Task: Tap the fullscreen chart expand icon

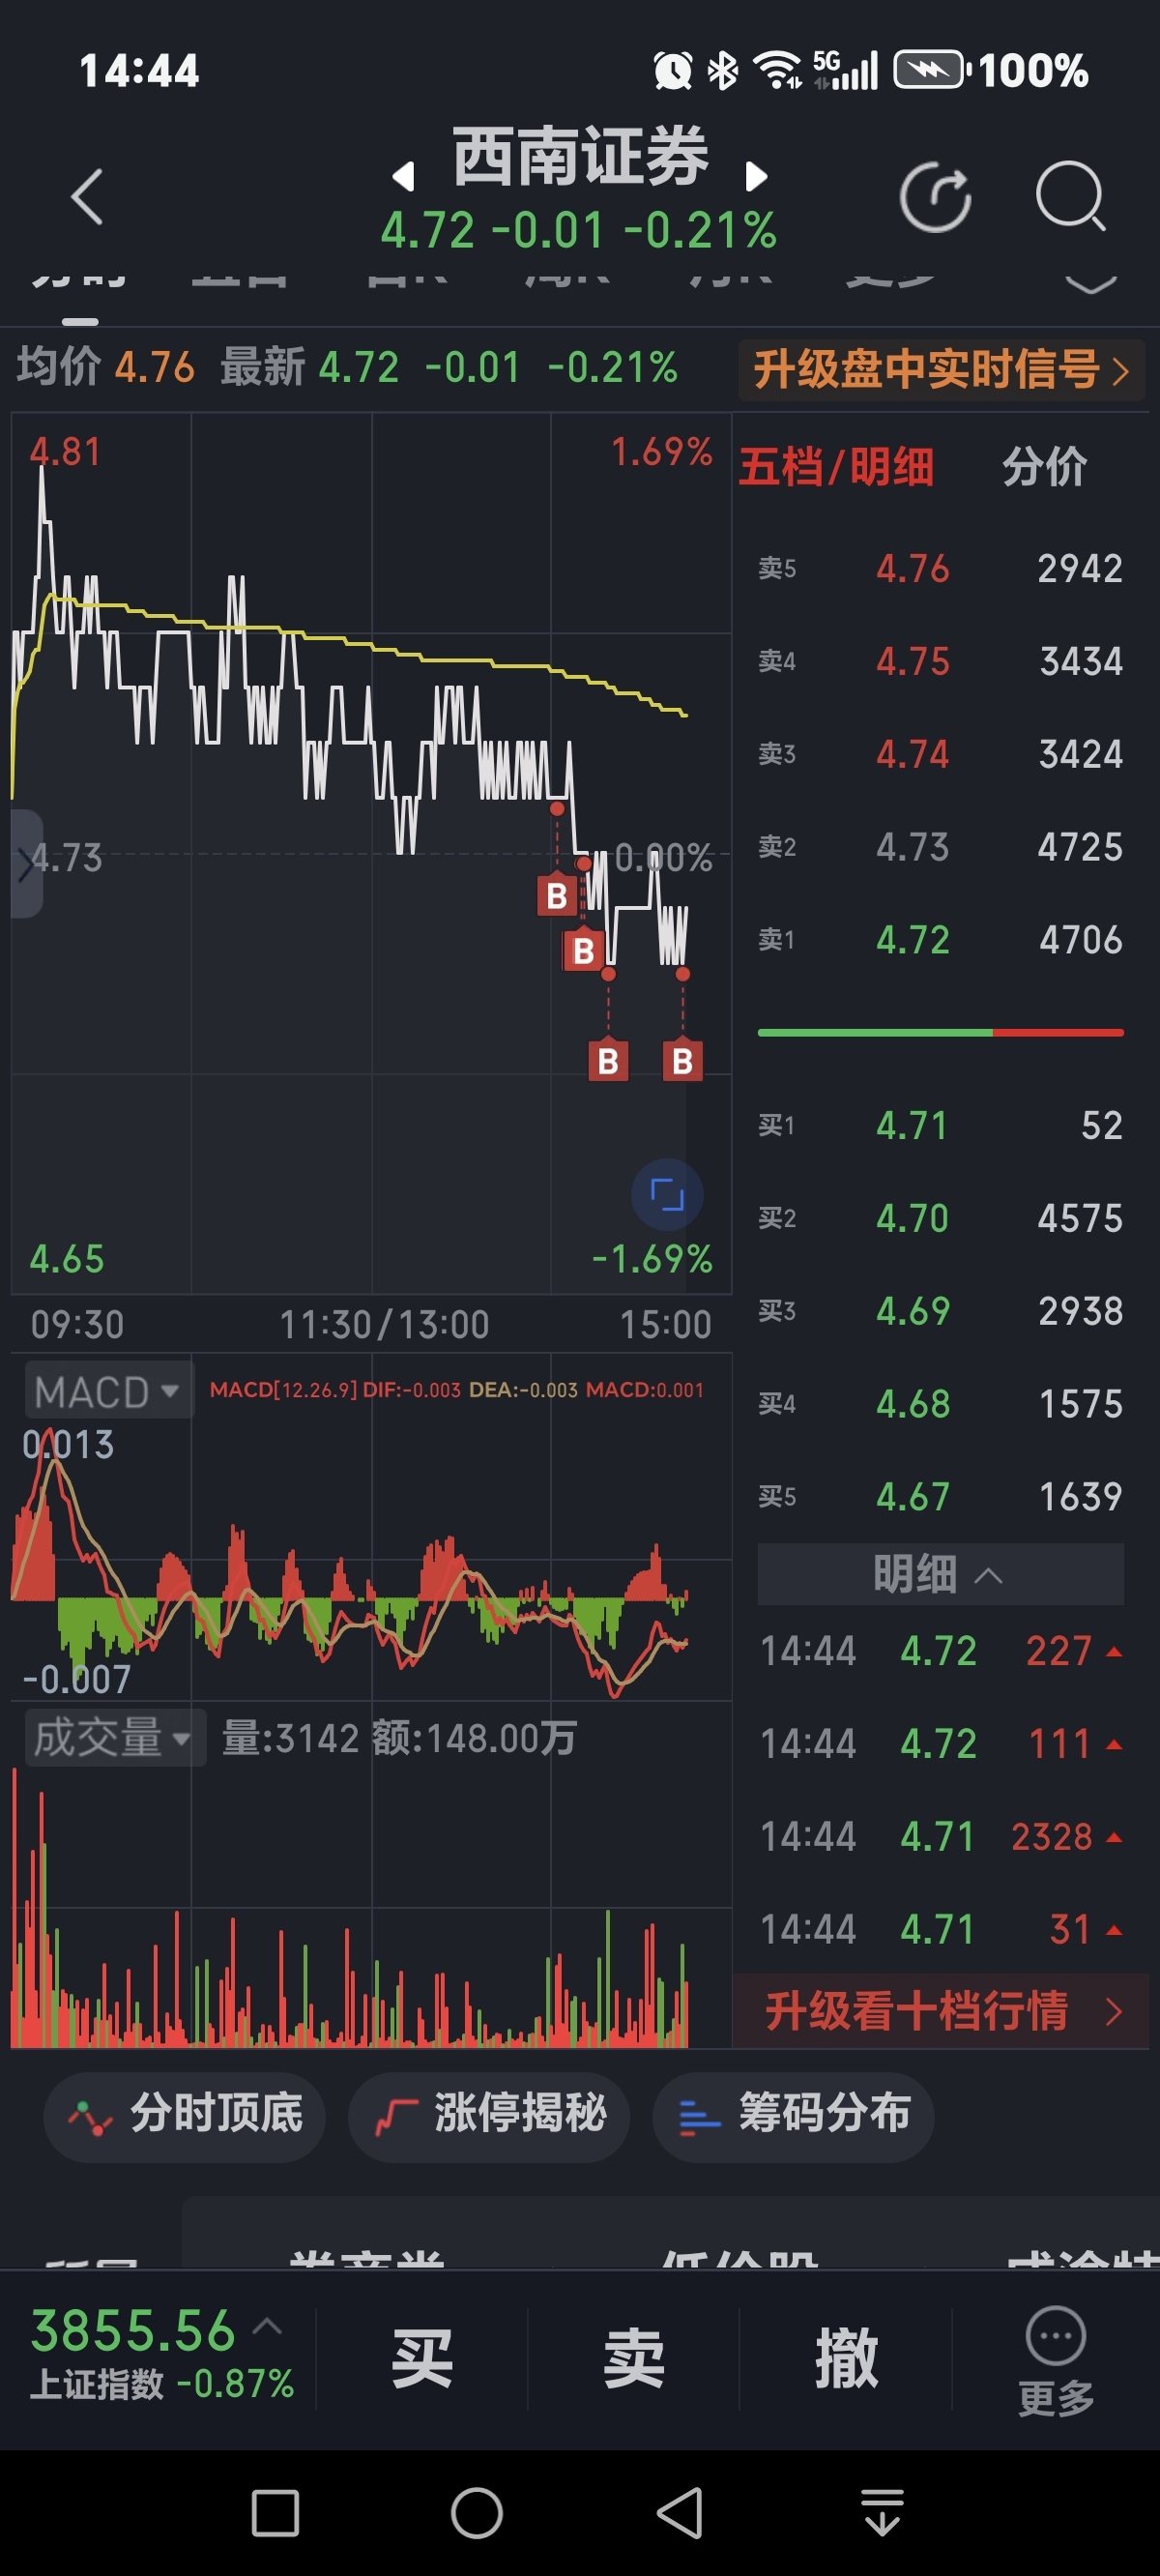Action: click(667, 1194)
